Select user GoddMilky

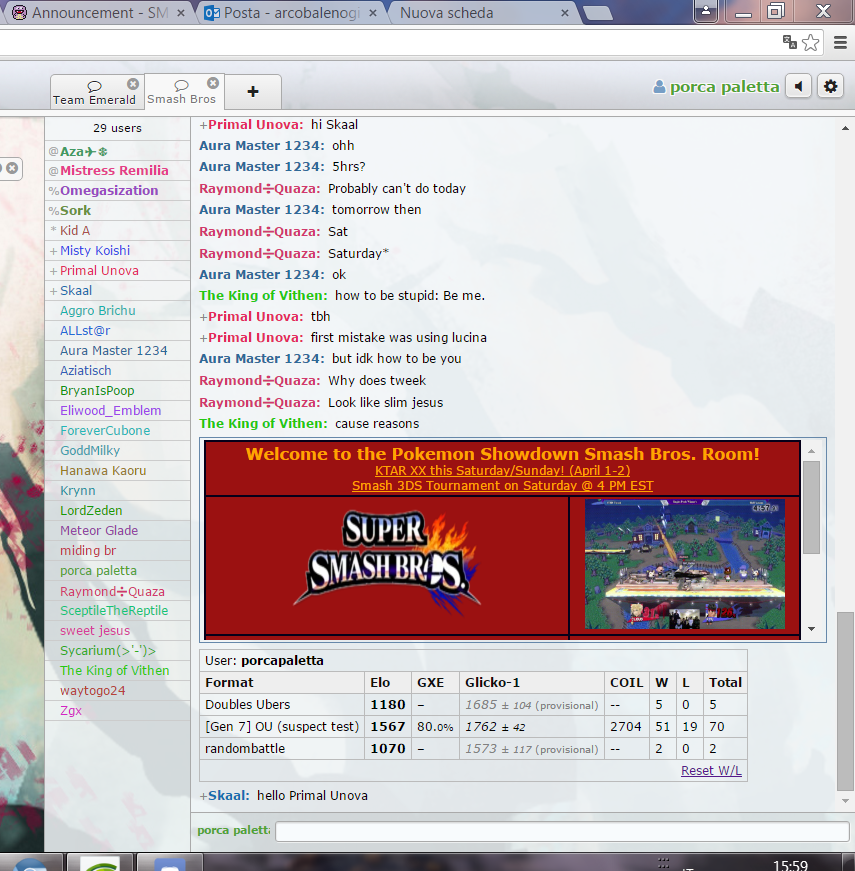[117, 450]
